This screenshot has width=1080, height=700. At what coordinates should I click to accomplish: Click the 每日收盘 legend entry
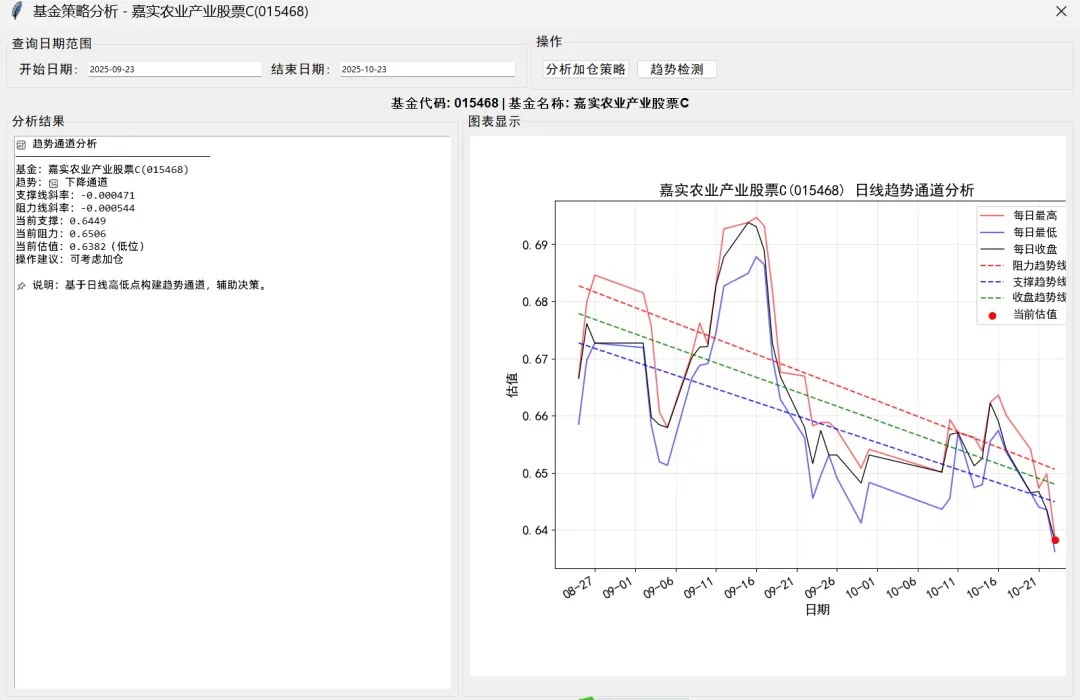point(1018,249)
